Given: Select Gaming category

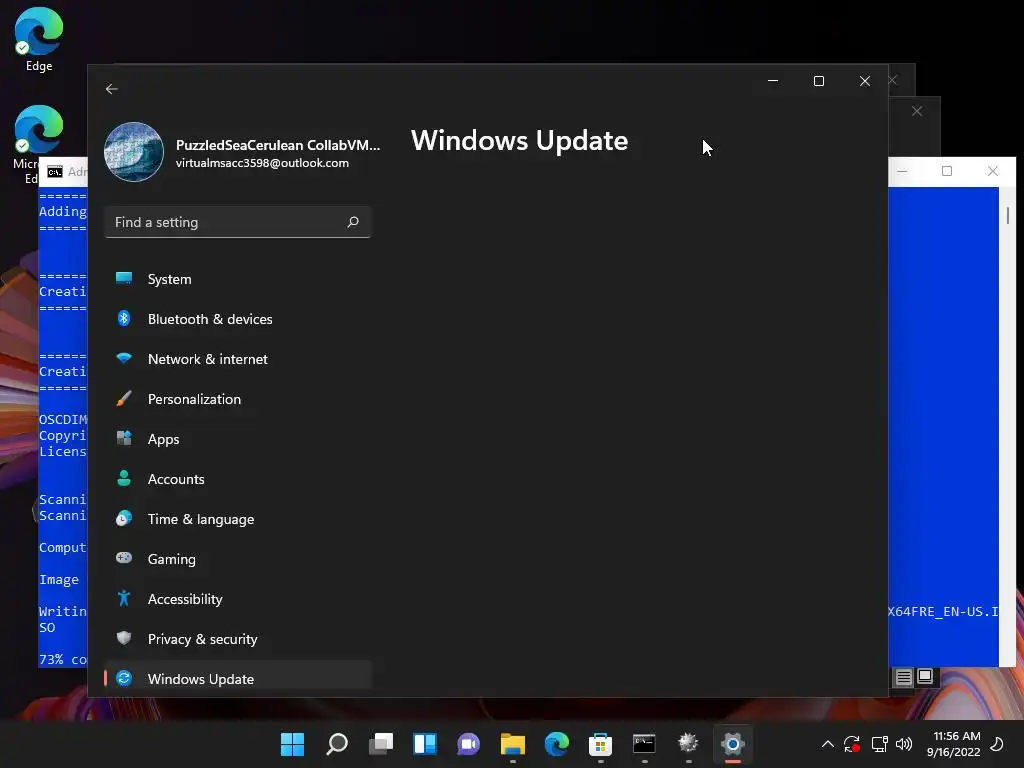Looking at the screenshot, I should (x=238, y=559).
